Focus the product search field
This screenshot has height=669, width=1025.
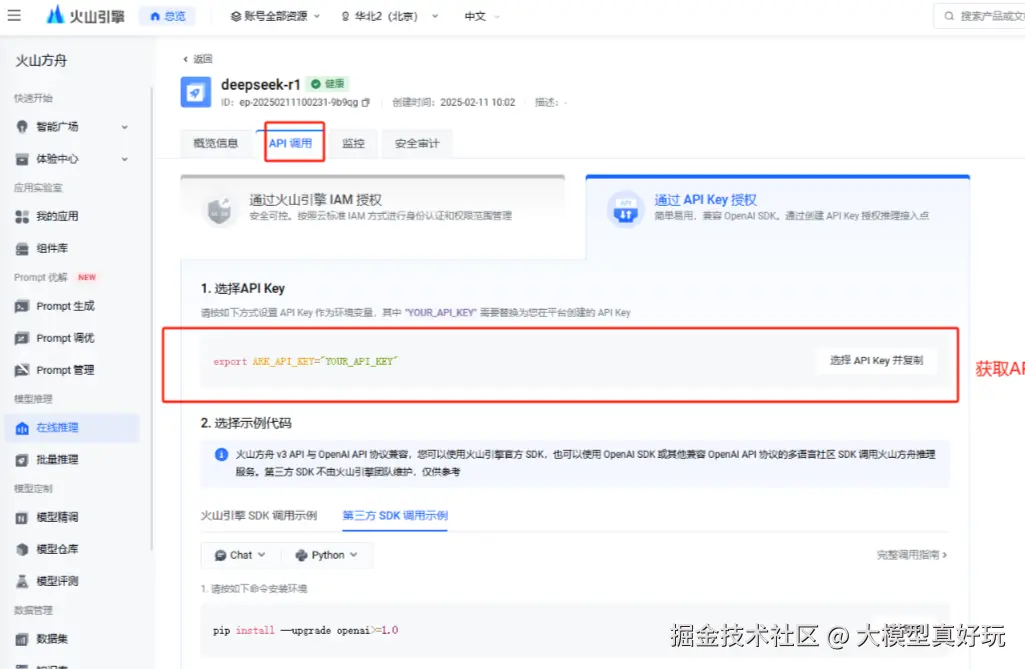pos(982,16)
